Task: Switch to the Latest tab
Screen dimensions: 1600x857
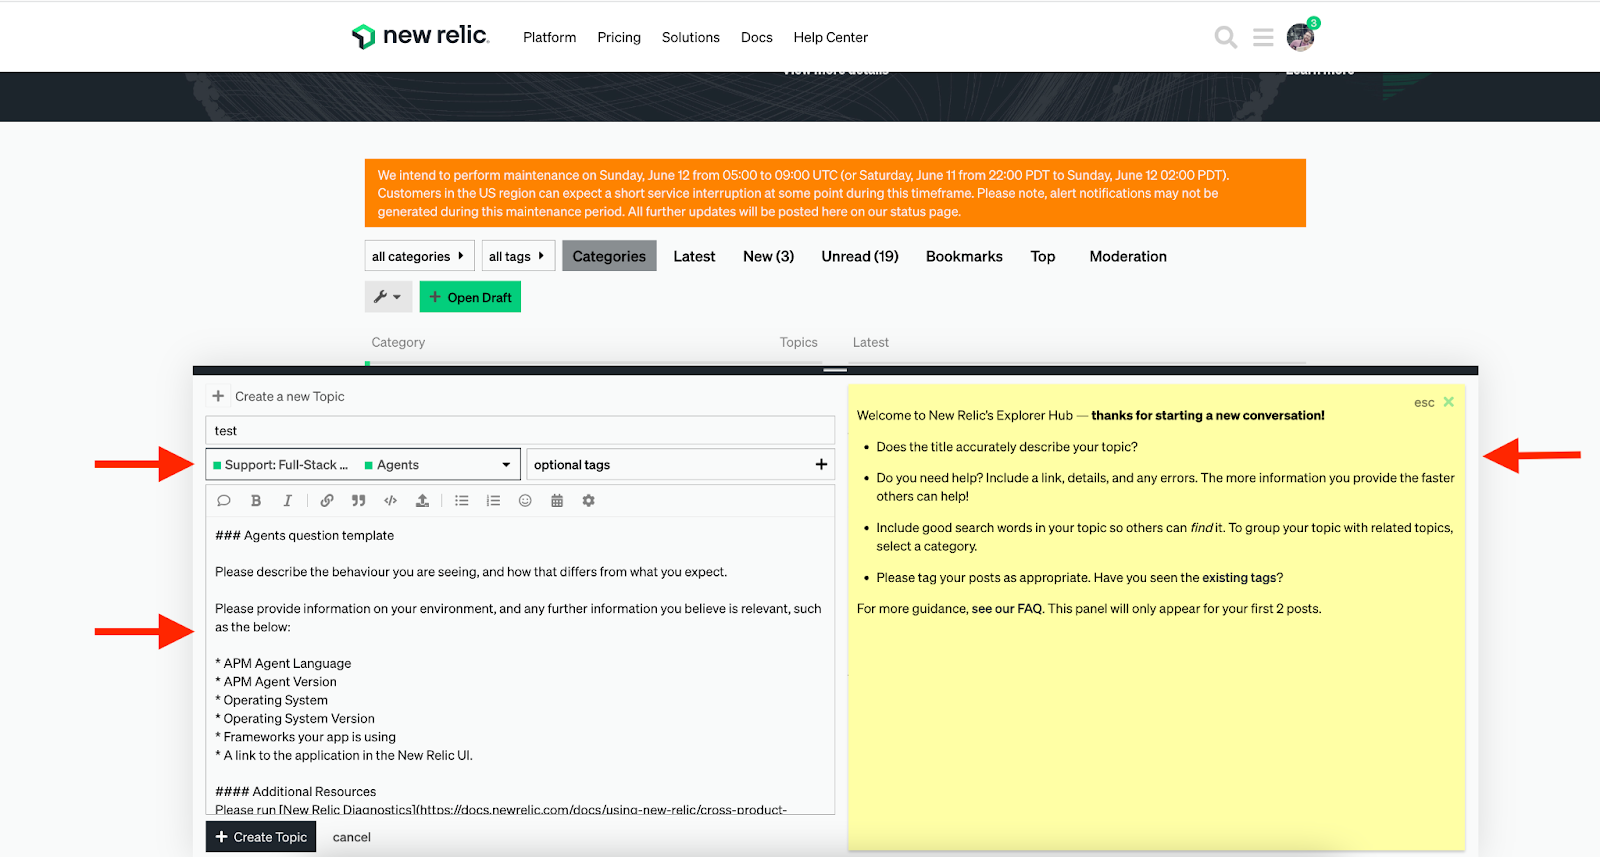Action: (694, 256)
